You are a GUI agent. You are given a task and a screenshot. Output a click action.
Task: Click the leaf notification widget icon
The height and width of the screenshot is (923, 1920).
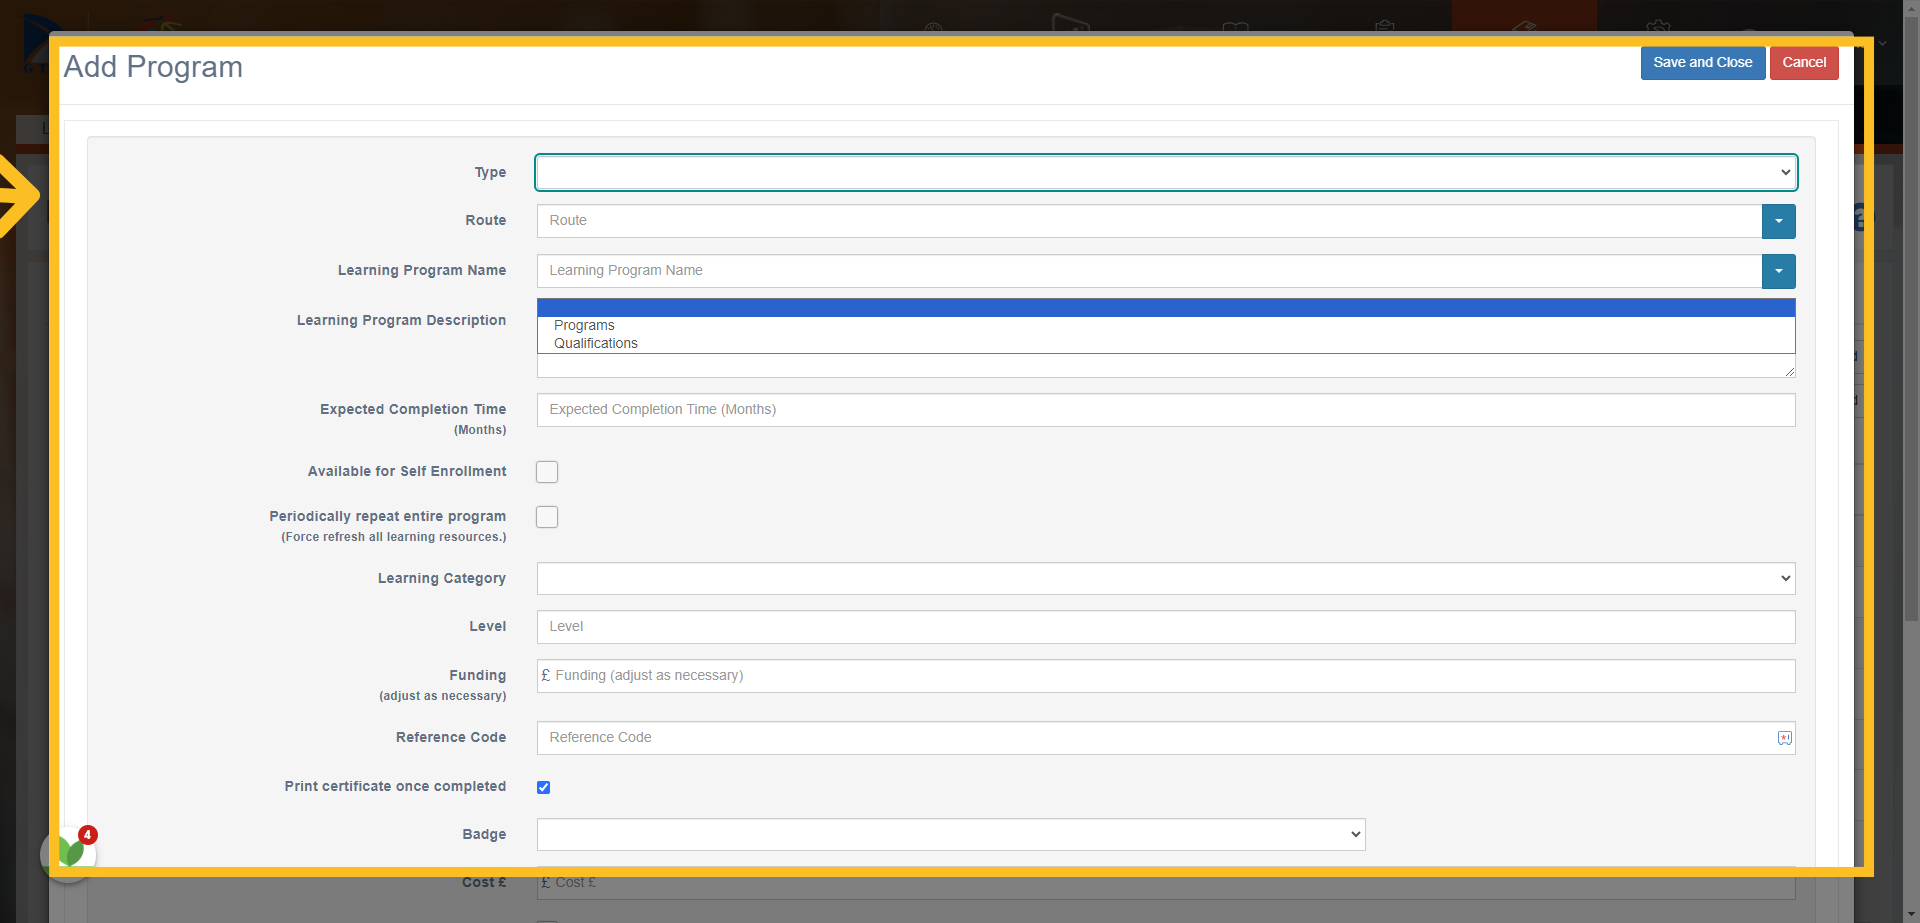pyautogui.click(x=69, y=852)
